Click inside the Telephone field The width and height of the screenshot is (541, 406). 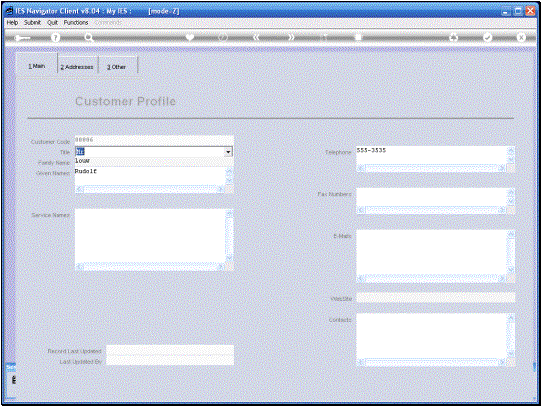[x=431, y=155]
